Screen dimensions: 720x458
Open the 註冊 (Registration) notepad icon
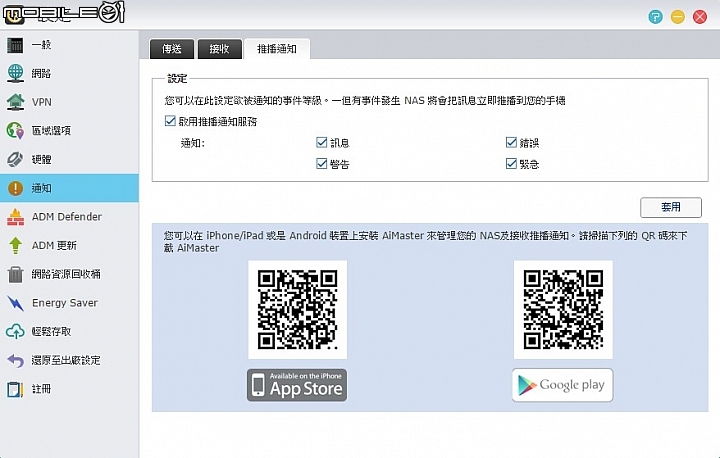pos(15,389)
